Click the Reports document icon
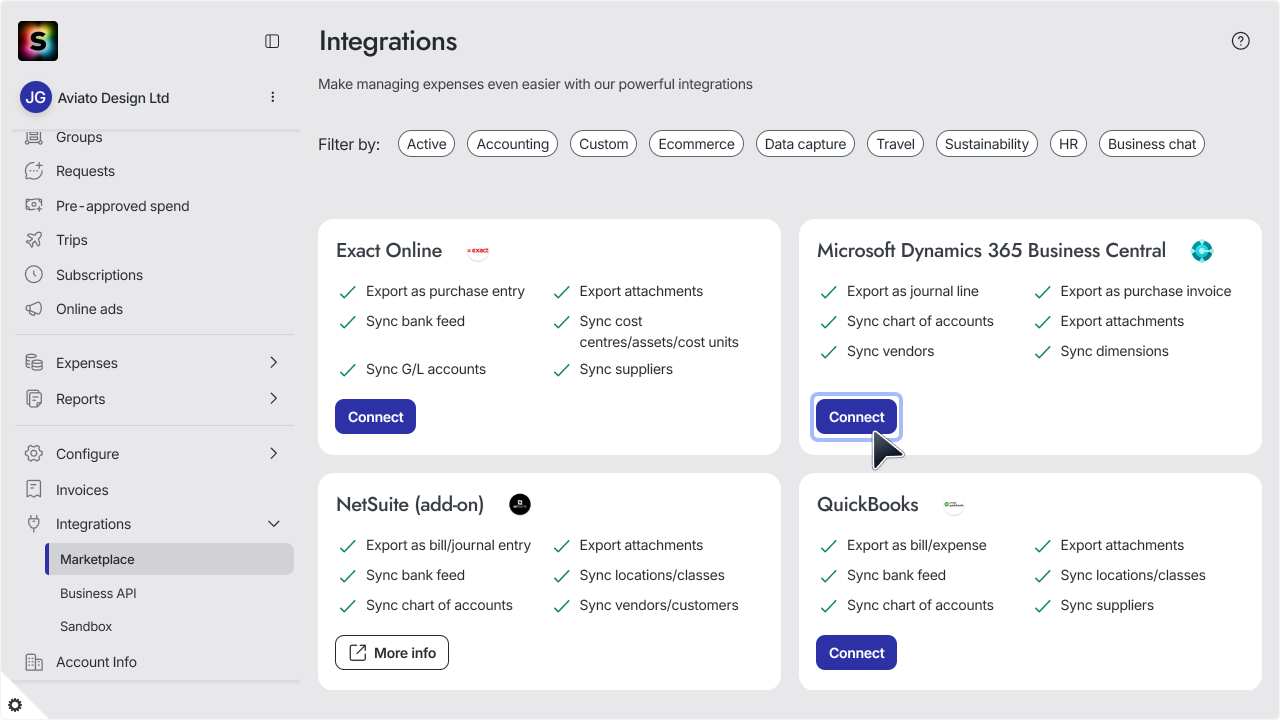The image size is (1280, 720). pyautogui.click(x=34, y=399)
